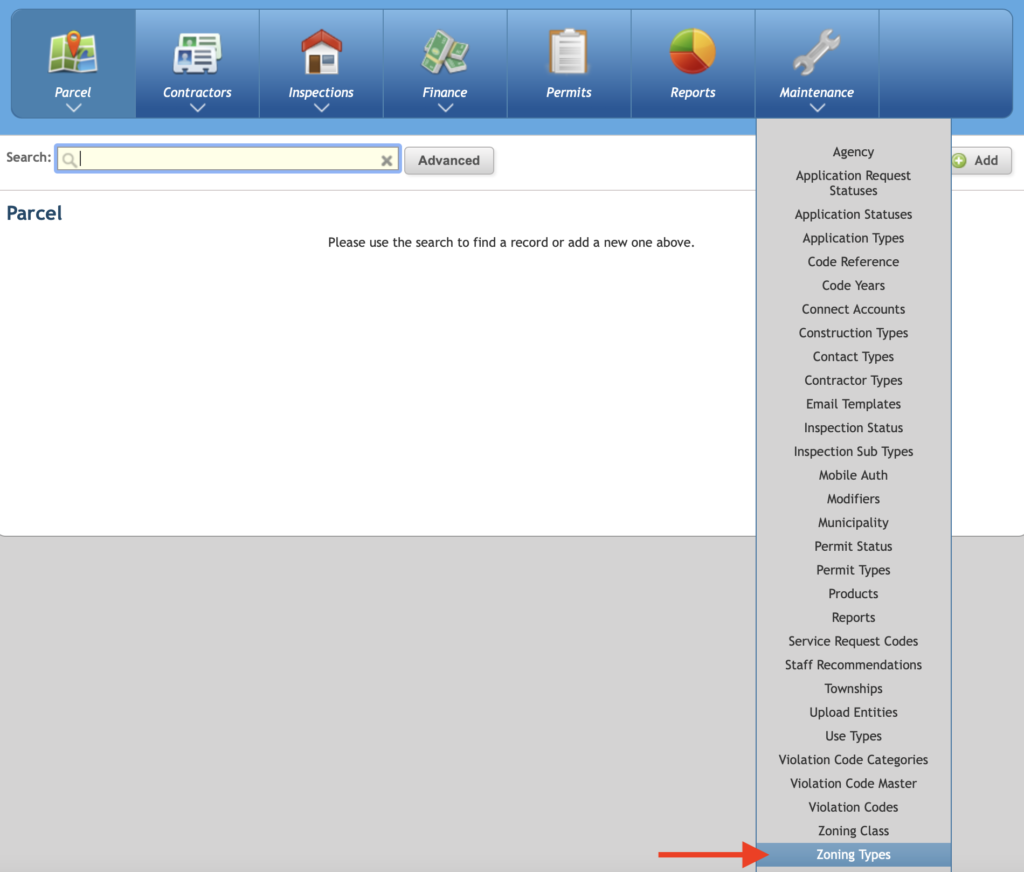Choose Inspection Status menu item

(x=853, y=428)
